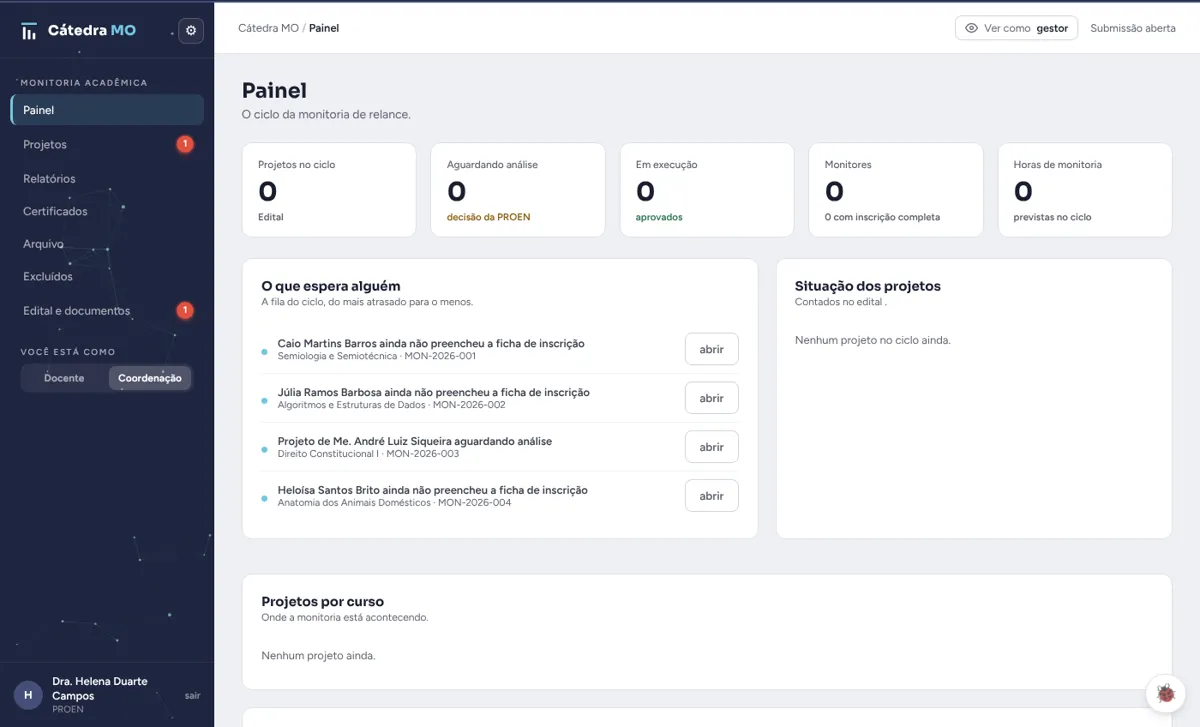Switch role to Docente
Viewport: 1200px width, 727px height.
(64, 378)
